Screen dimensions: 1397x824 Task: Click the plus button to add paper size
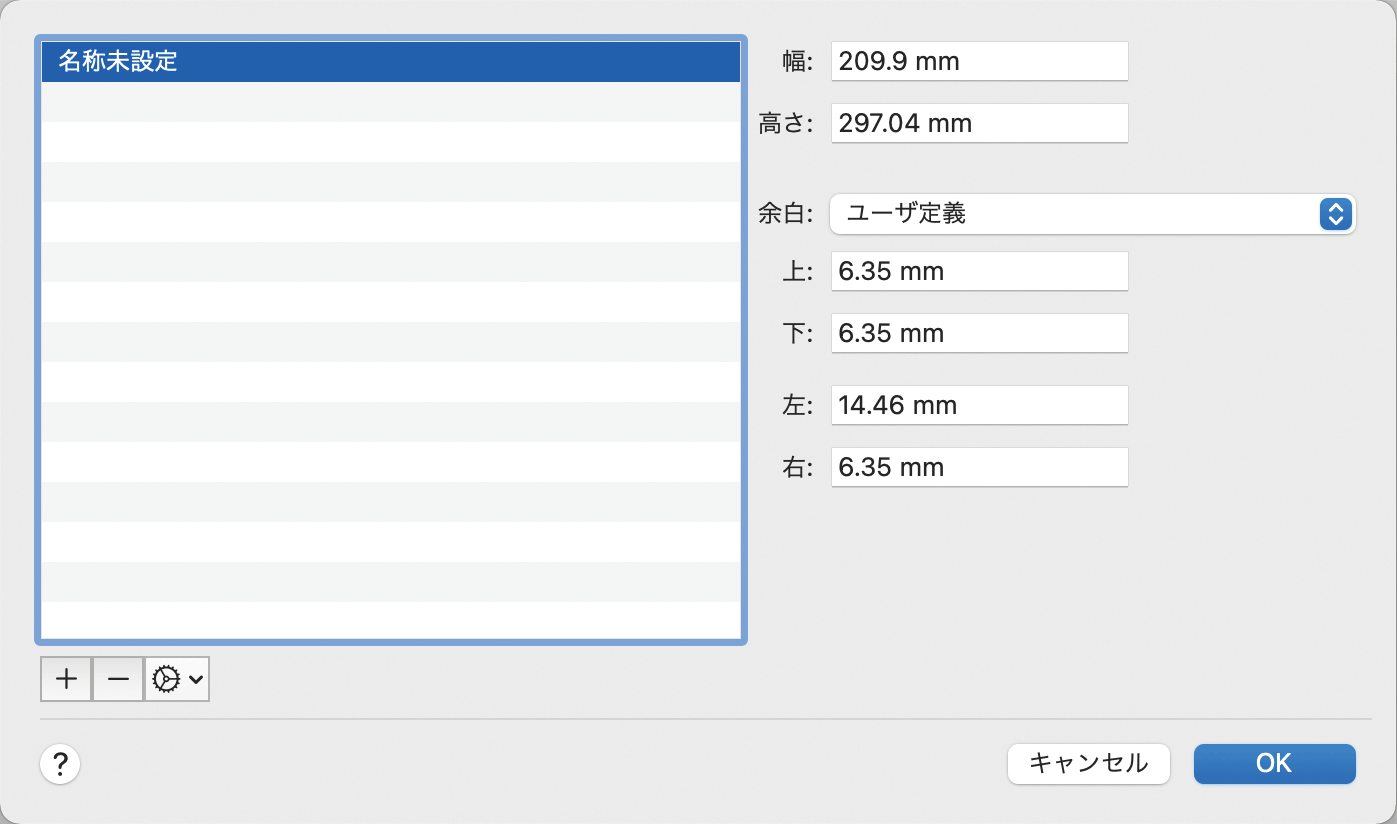pyautogui.click(x=66, y=679)
